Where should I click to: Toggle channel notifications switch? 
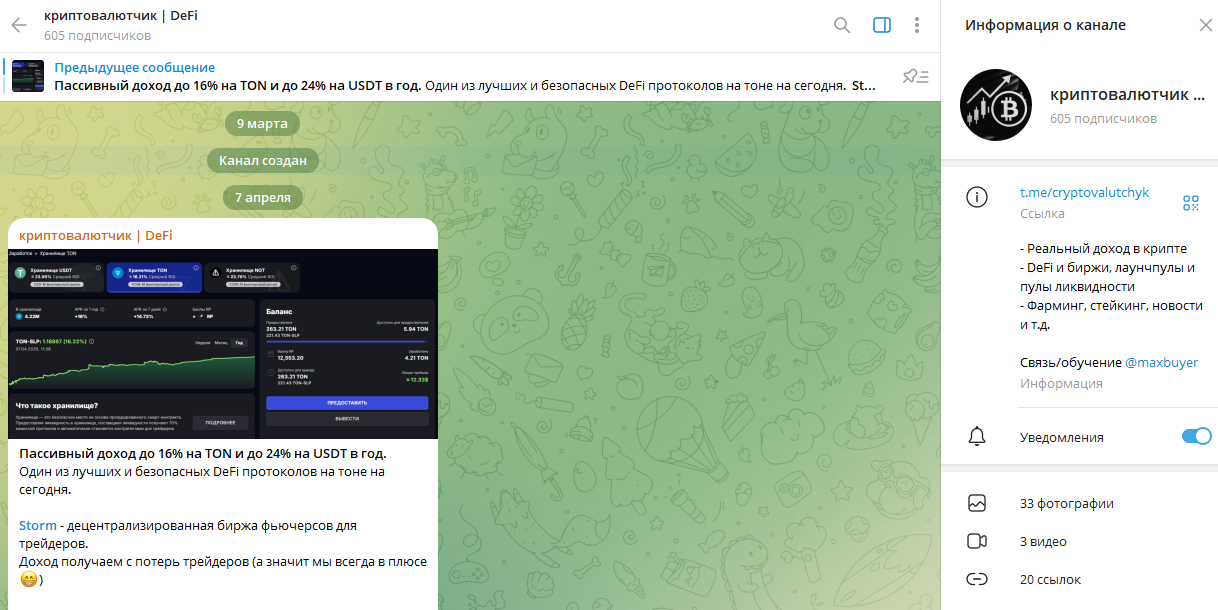click(x=1196, y=436)
